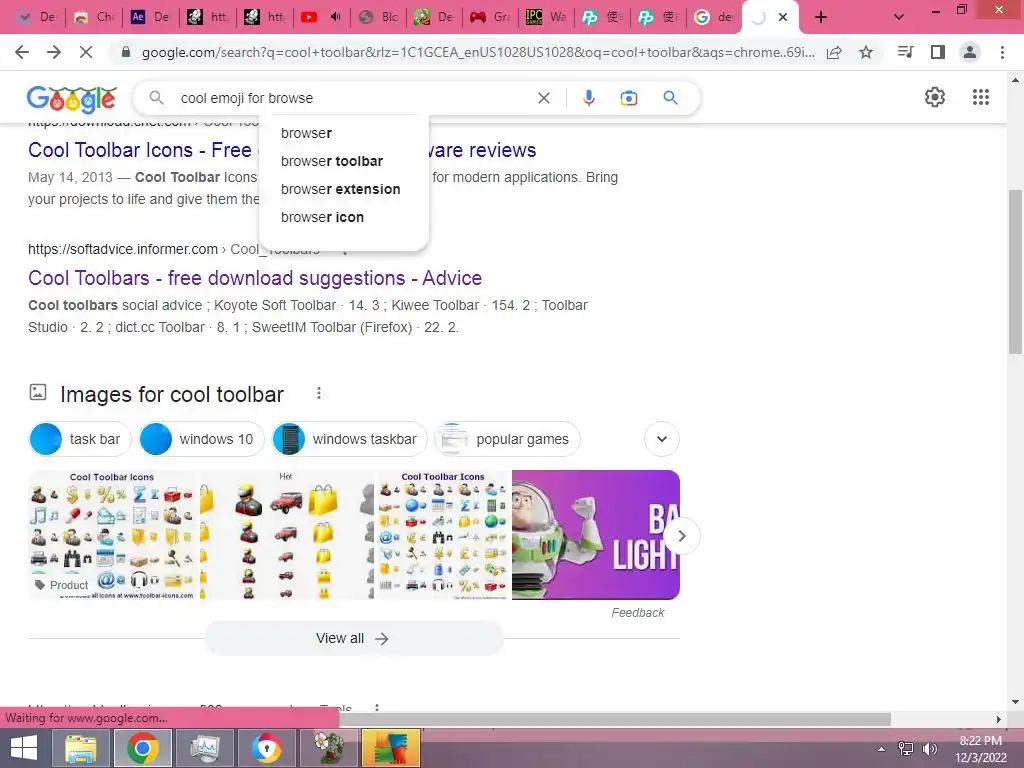Click the vertical page scrollbar
Viewport: 1024px width, 768px height.
pyautogui.click(x=1015, y=271)
